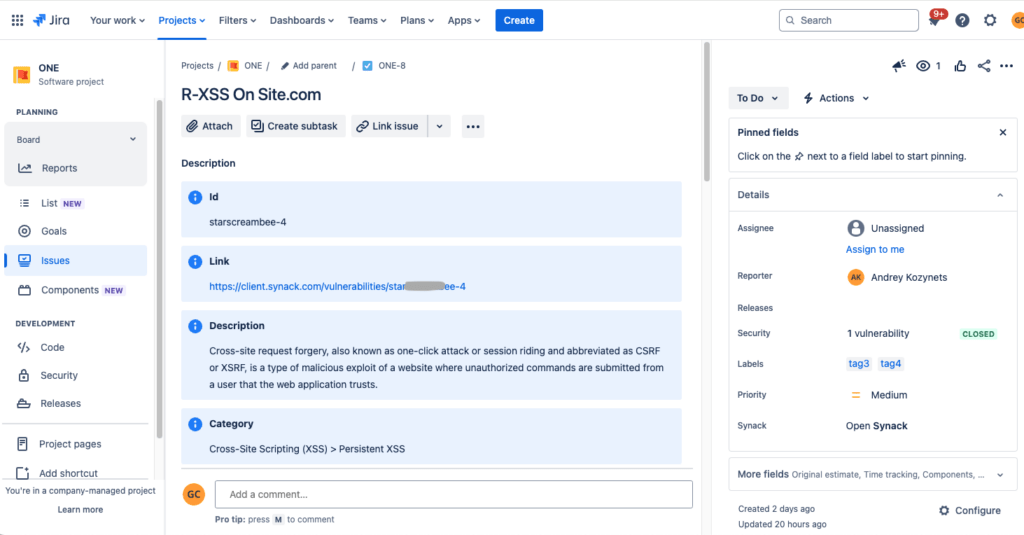Open the more actions ellipsis beside Link issue
Image resolution: width=1024 pixels, height=535 pixels.
coord(473,126)
